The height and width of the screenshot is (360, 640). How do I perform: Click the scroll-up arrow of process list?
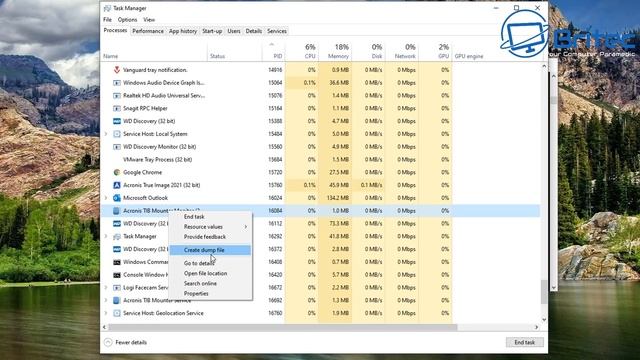coord(544,66)
